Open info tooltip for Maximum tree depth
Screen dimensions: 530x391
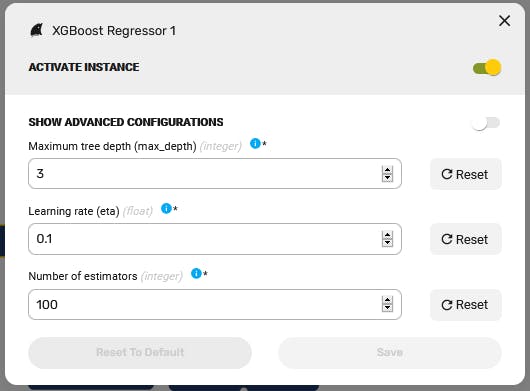pos(255,144)
